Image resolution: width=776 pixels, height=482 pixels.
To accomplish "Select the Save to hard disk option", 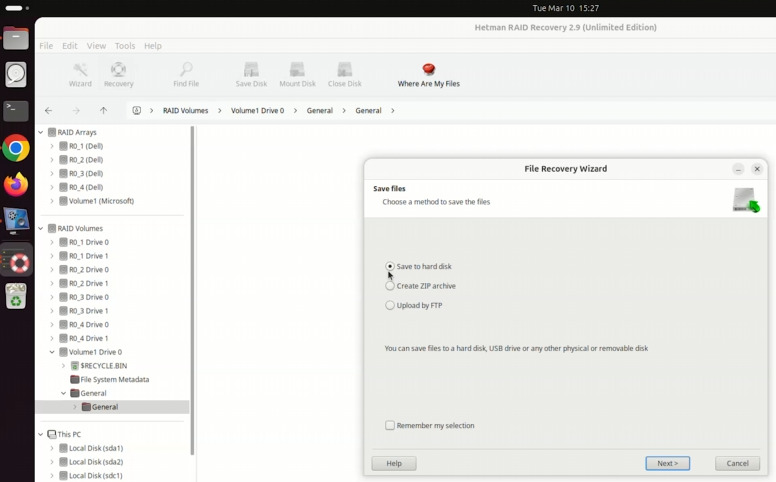I will (390, 266).
